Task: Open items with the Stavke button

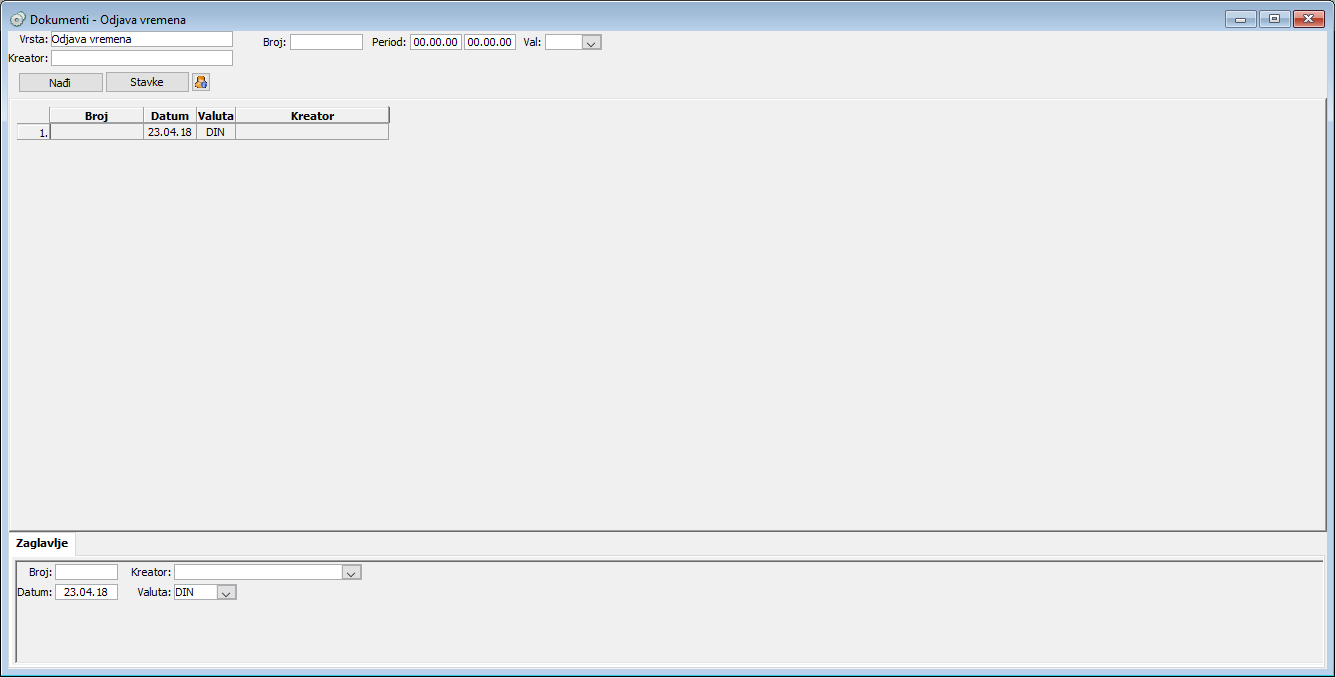Action: pyautogui.click(x=147, y=82)
